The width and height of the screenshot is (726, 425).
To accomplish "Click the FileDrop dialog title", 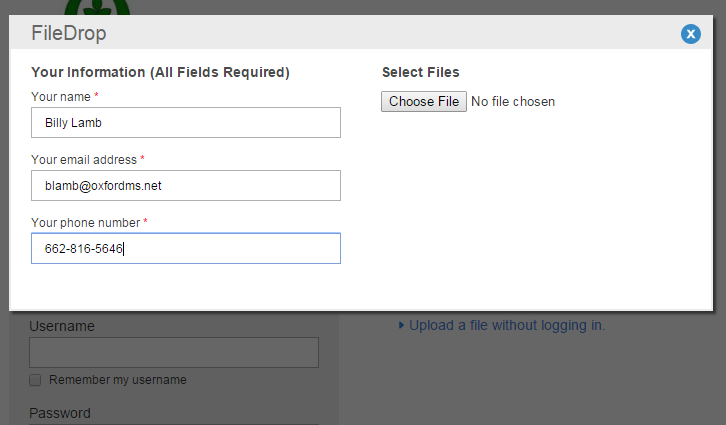I will point(69,33).
